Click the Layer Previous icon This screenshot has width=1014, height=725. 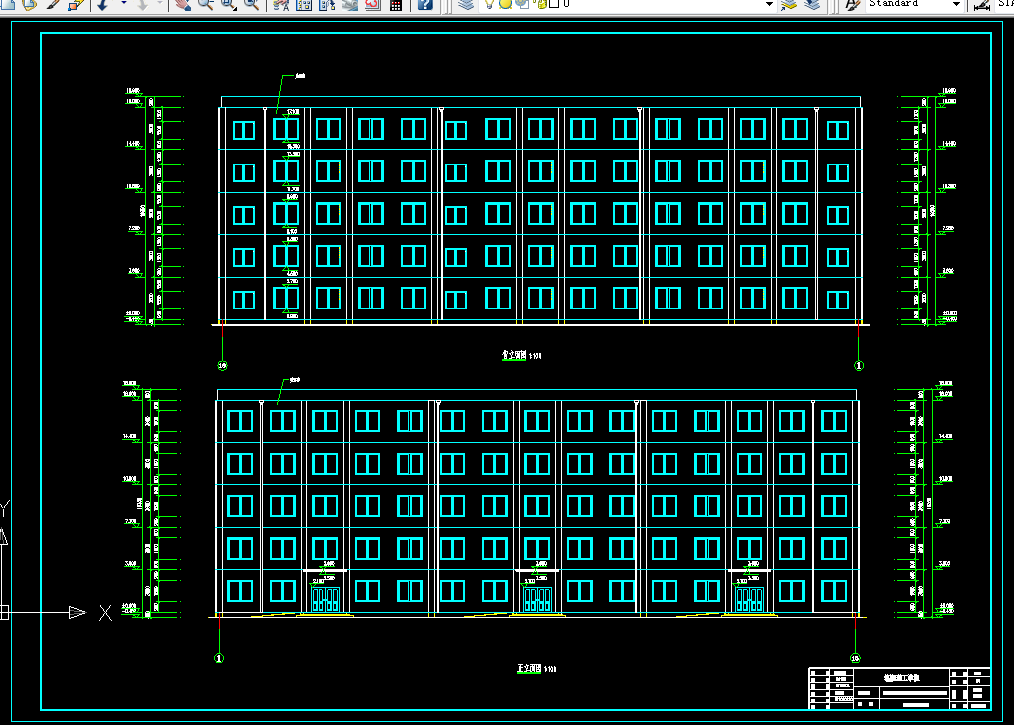point(812,5)
